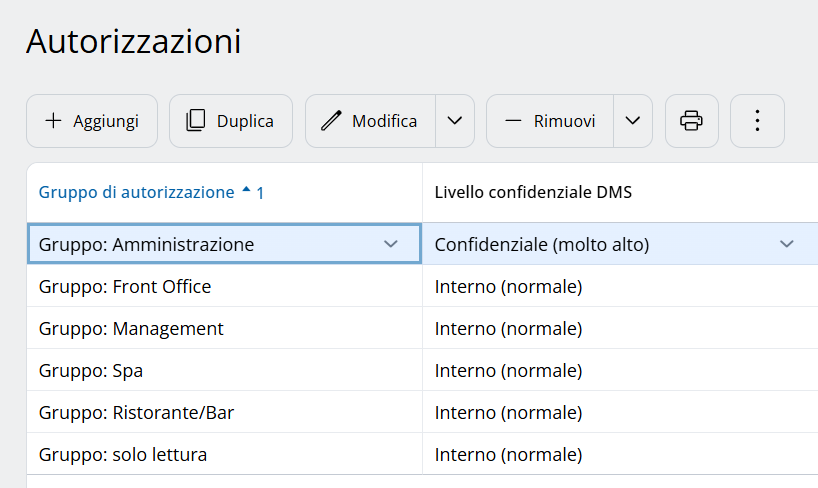
Task: Select the Gruppo: Management row
Action: point(423,328)
